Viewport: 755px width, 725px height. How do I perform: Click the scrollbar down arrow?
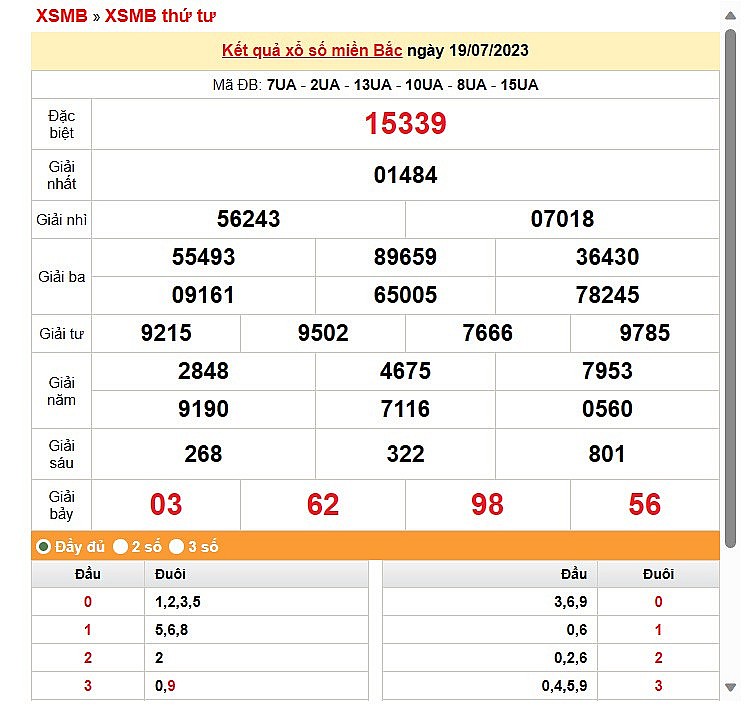pos(731,686)
